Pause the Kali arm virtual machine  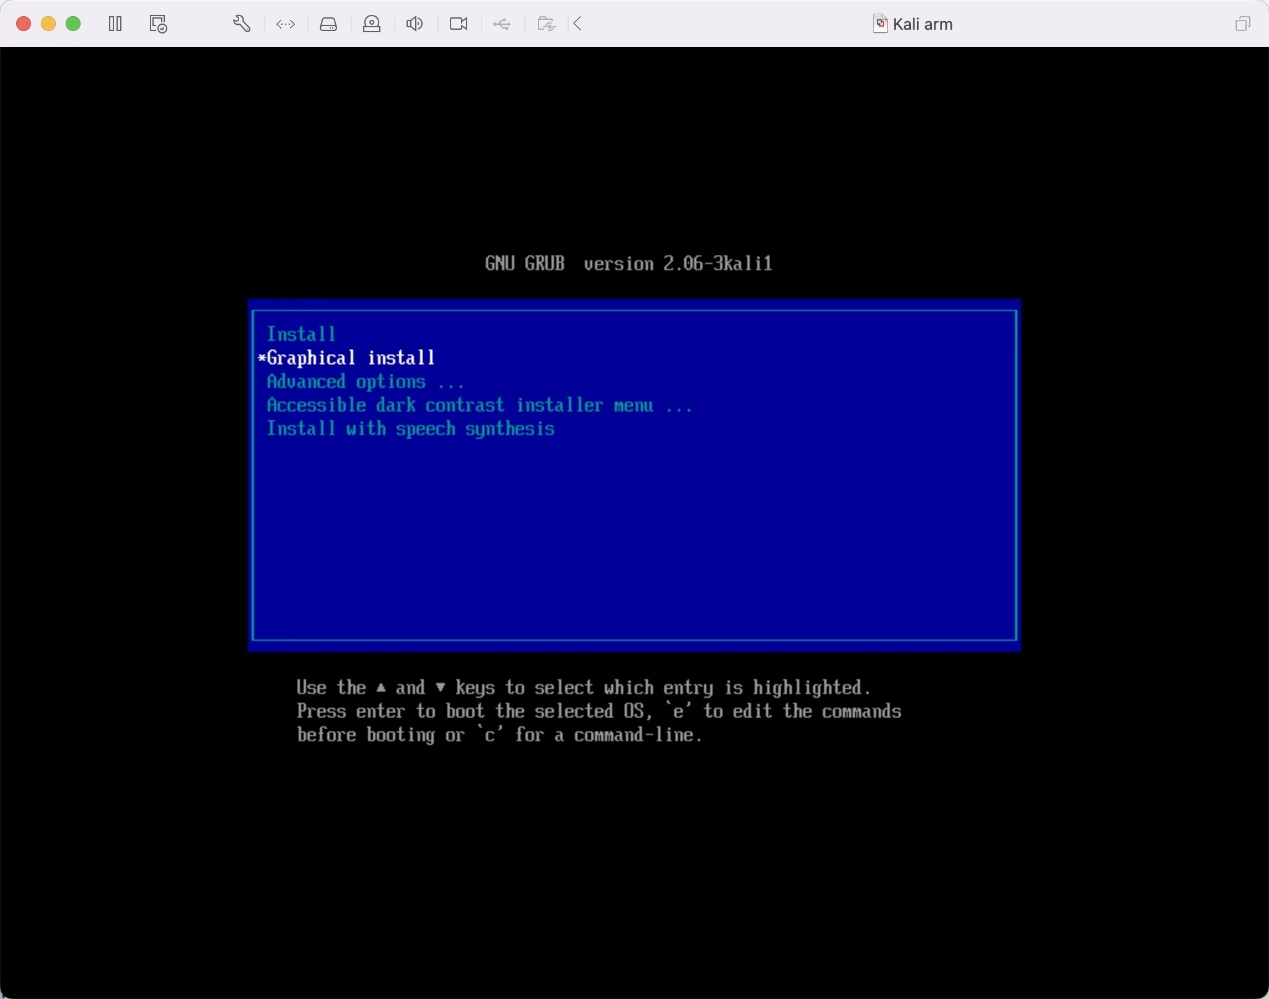115,24
